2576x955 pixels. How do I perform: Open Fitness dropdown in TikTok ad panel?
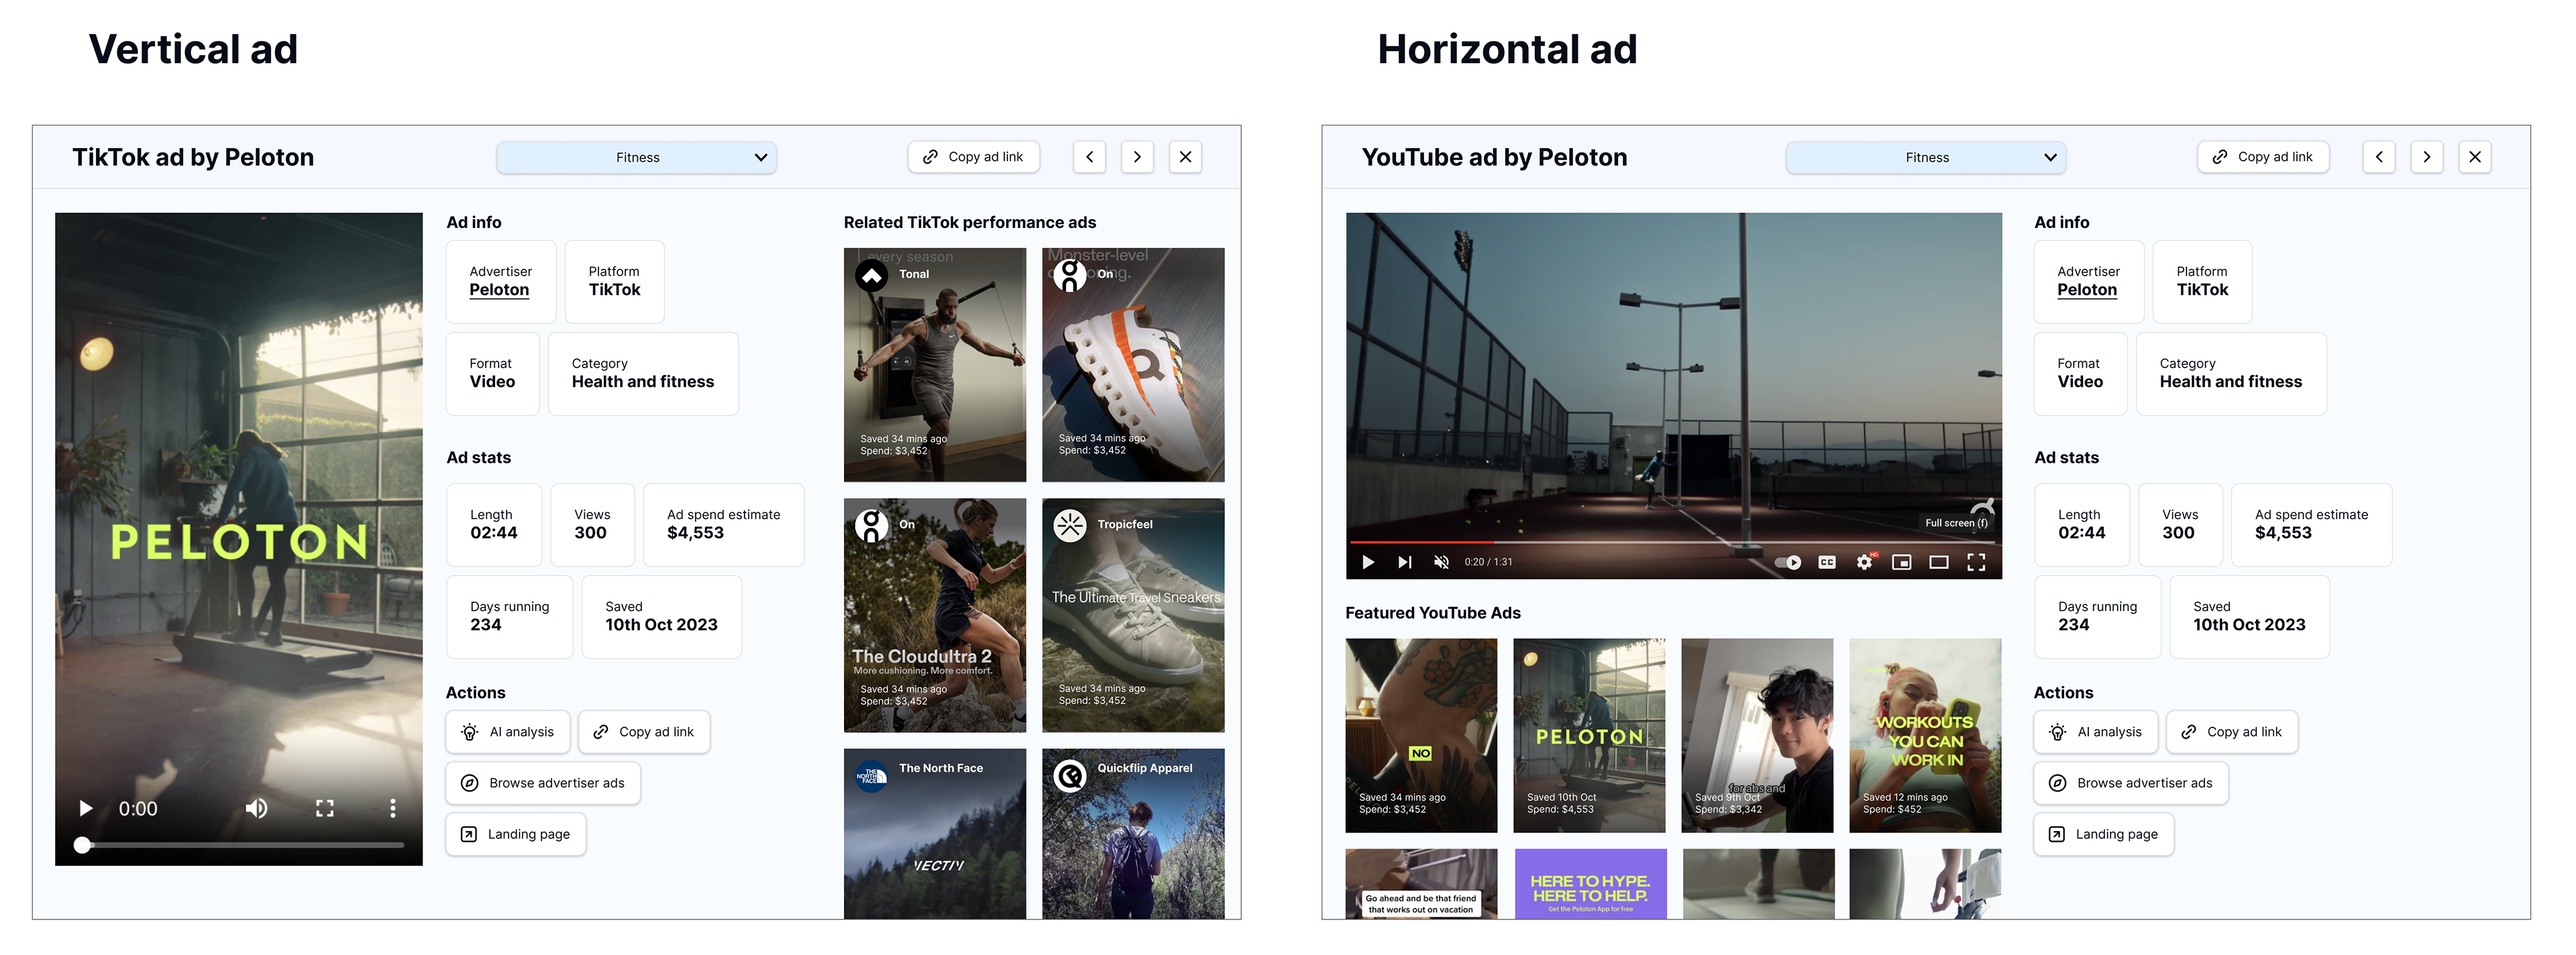[637, 157]
